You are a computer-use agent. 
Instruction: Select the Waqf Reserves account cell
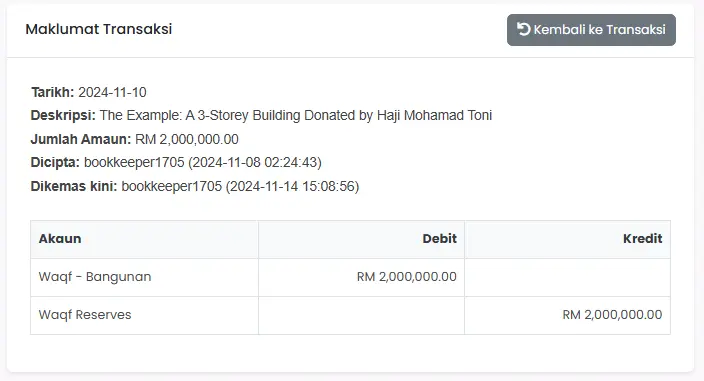pyautogui.click(x=144, y=315)
